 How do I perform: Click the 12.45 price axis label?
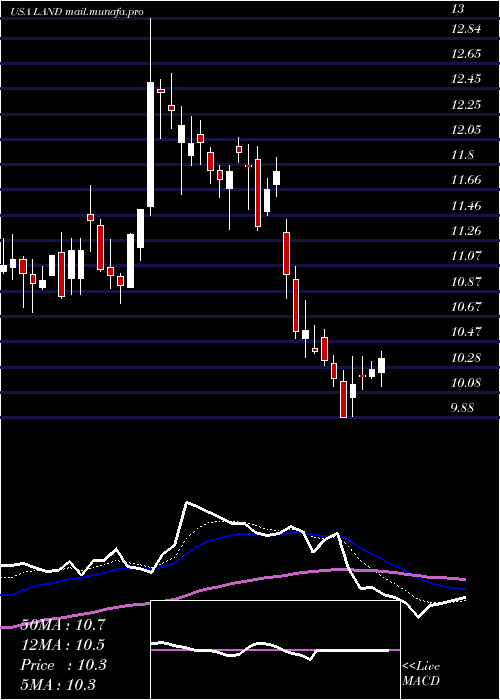point(466,79)
